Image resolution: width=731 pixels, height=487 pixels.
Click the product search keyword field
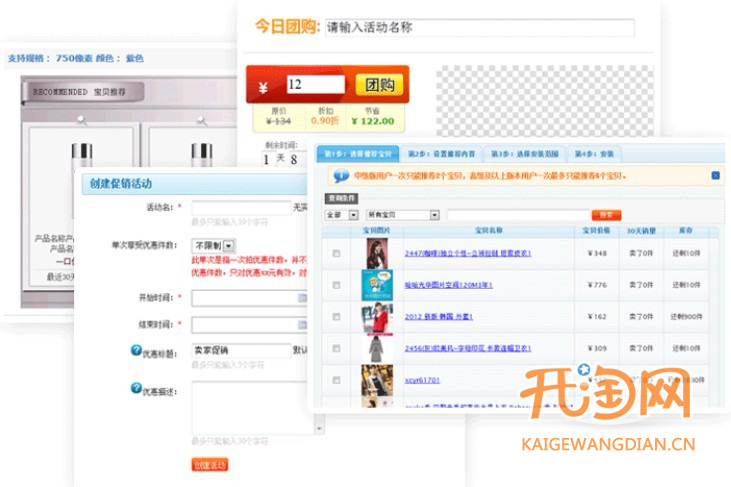point(518,215)
